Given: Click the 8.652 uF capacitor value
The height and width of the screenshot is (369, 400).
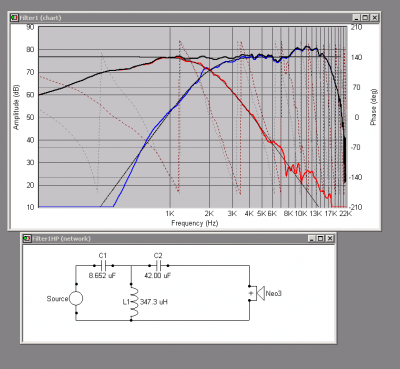Looking at the screenshot, I should [102, 276].
